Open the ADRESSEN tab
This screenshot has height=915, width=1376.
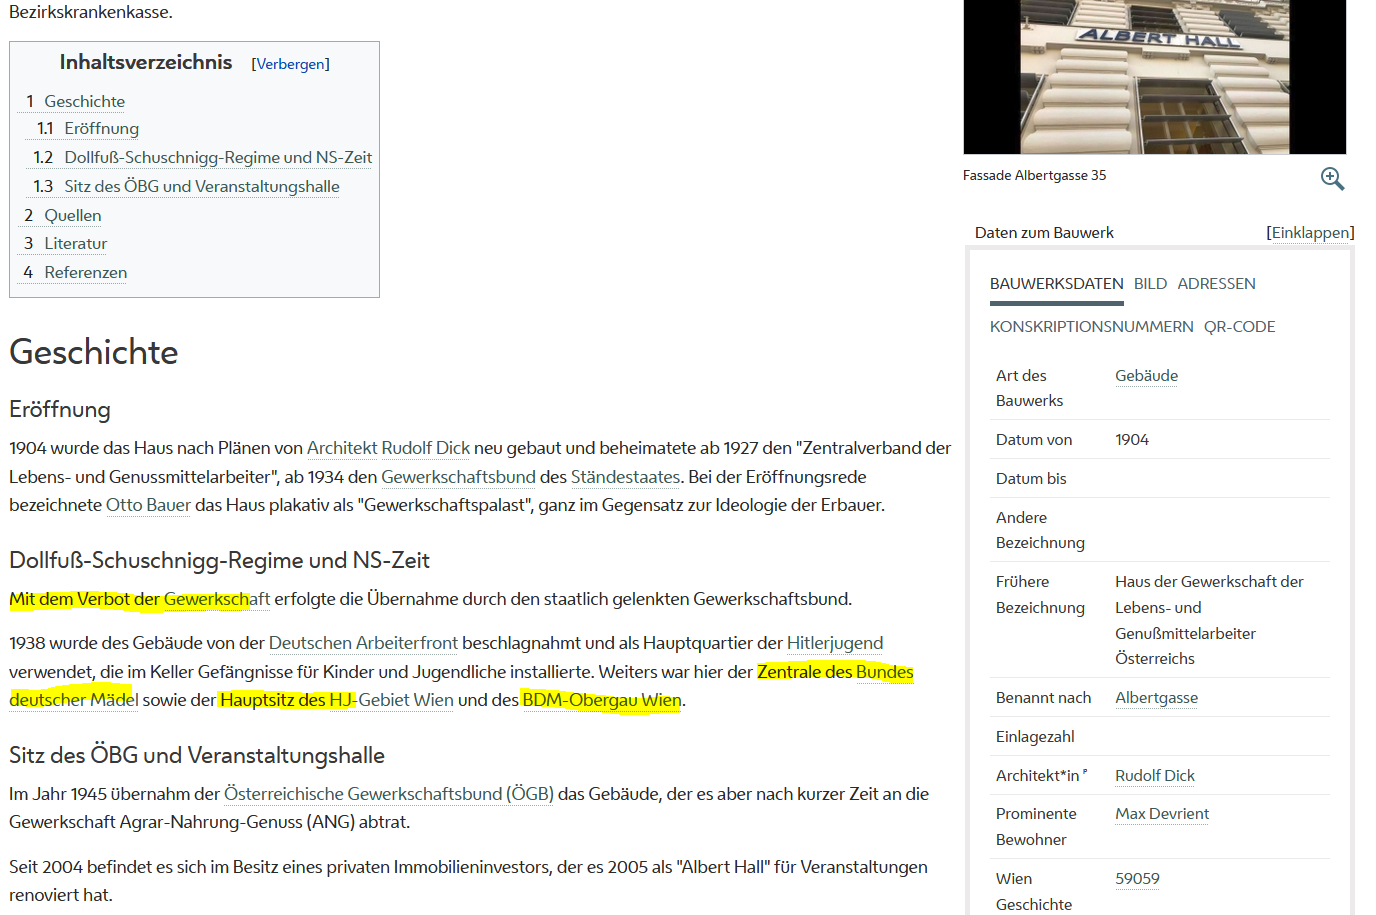1216,284
